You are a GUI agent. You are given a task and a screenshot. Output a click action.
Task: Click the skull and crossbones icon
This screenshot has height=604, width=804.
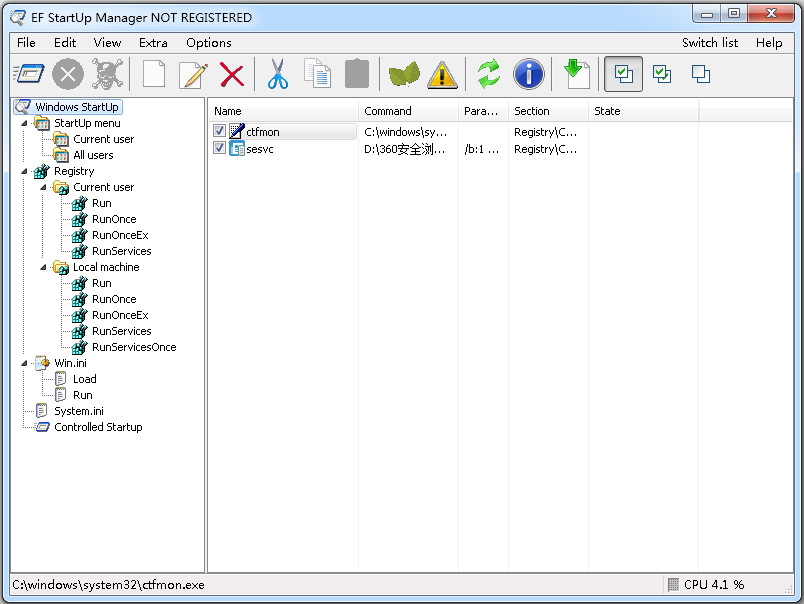pos(108,74)
